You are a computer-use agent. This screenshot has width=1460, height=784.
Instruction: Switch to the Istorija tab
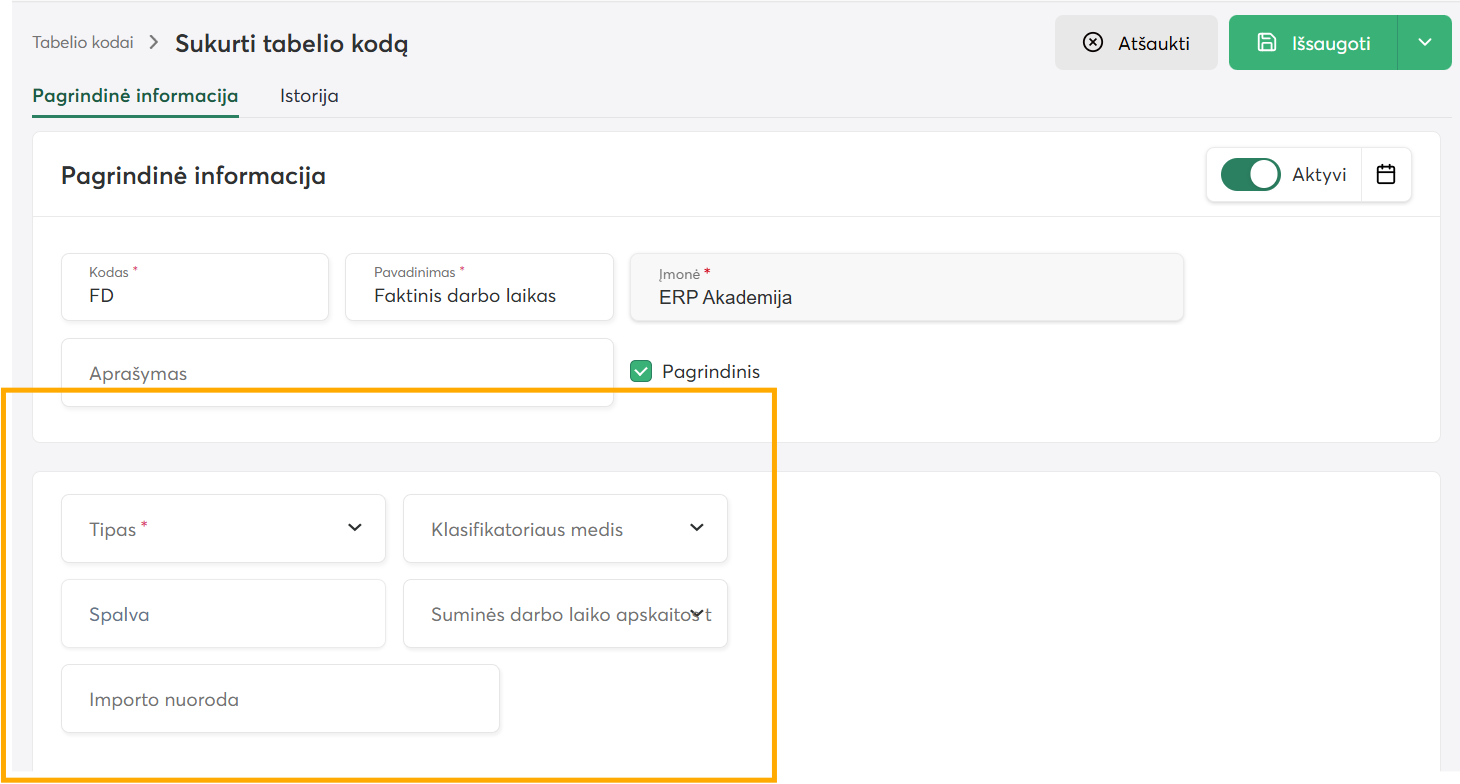pyautogui.click(x=309, y=96)
